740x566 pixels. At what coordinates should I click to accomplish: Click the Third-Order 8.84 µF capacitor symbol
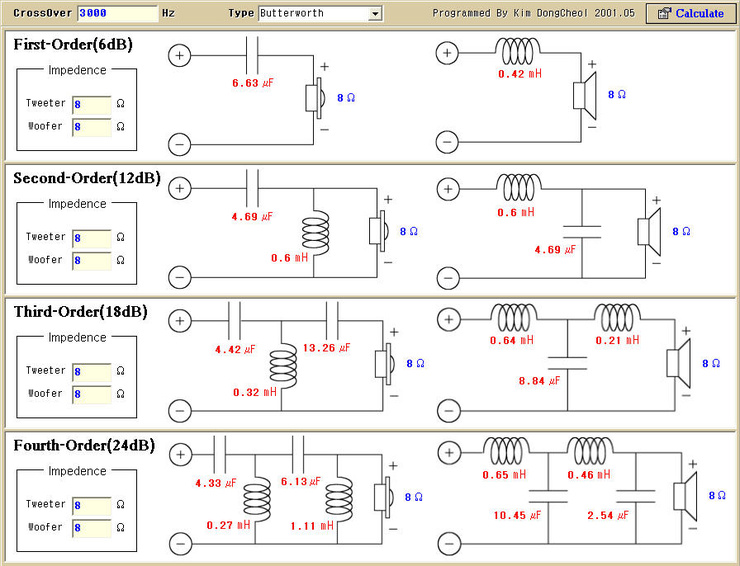point(567,363)
